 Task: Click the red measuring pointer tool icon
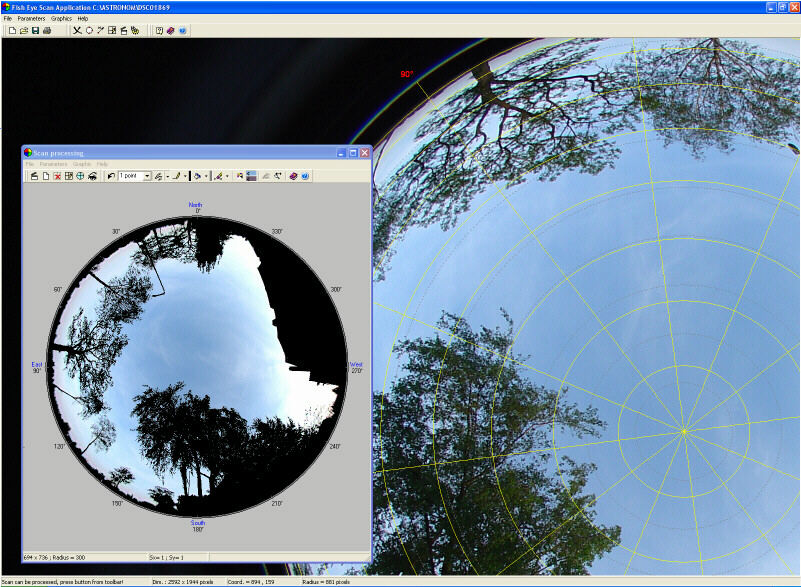pos(100,31)
